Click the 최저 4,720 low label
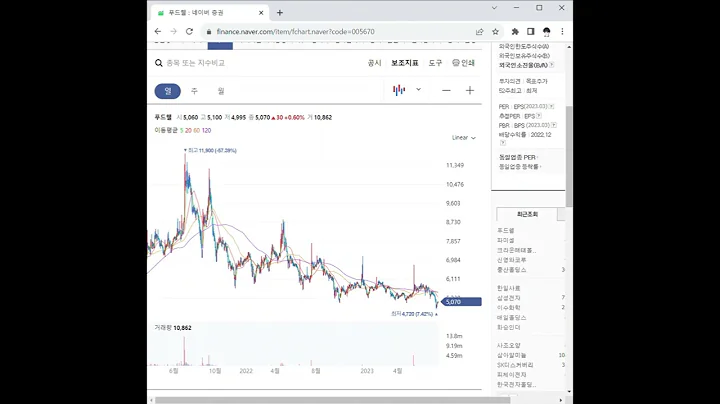This screenshot has height=404, width=720. 414,314
